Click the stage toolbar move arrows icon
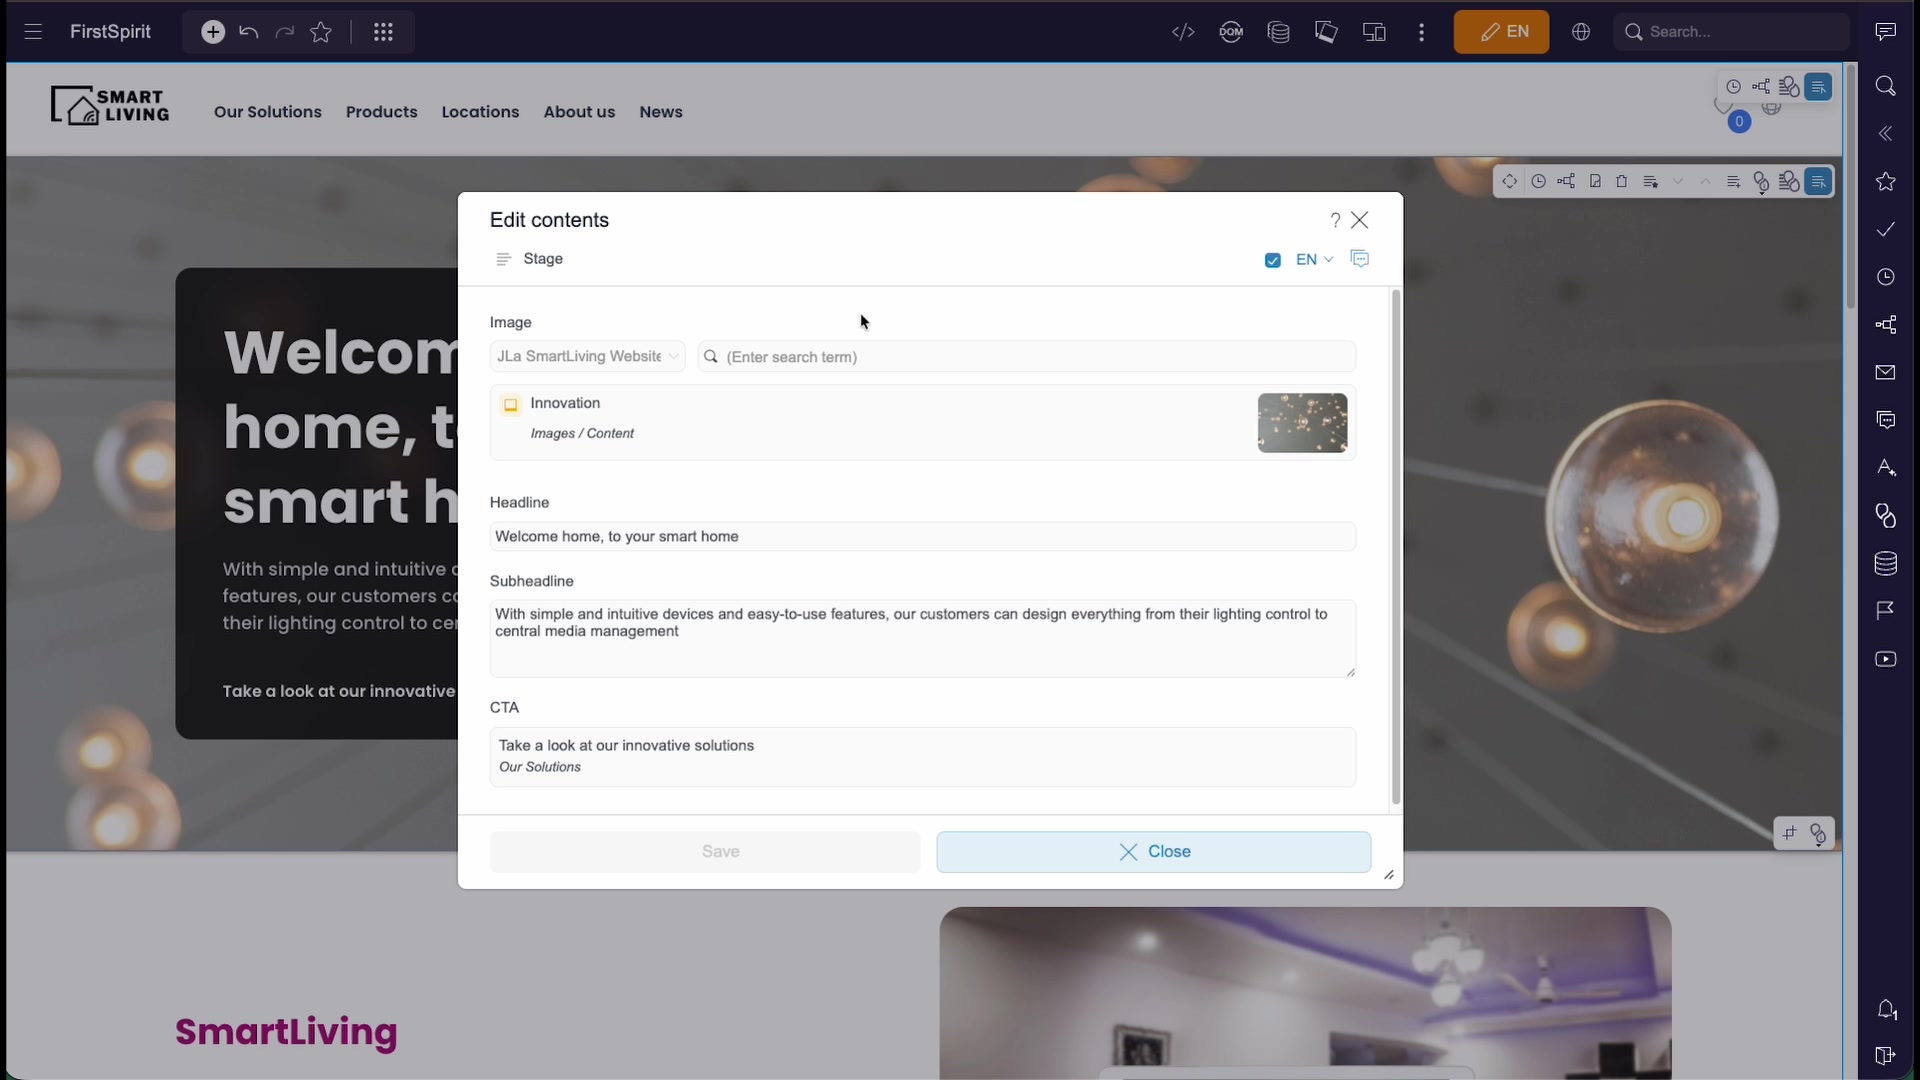This screenshot has width=1920, height=1080. [x=1510, y=181]
